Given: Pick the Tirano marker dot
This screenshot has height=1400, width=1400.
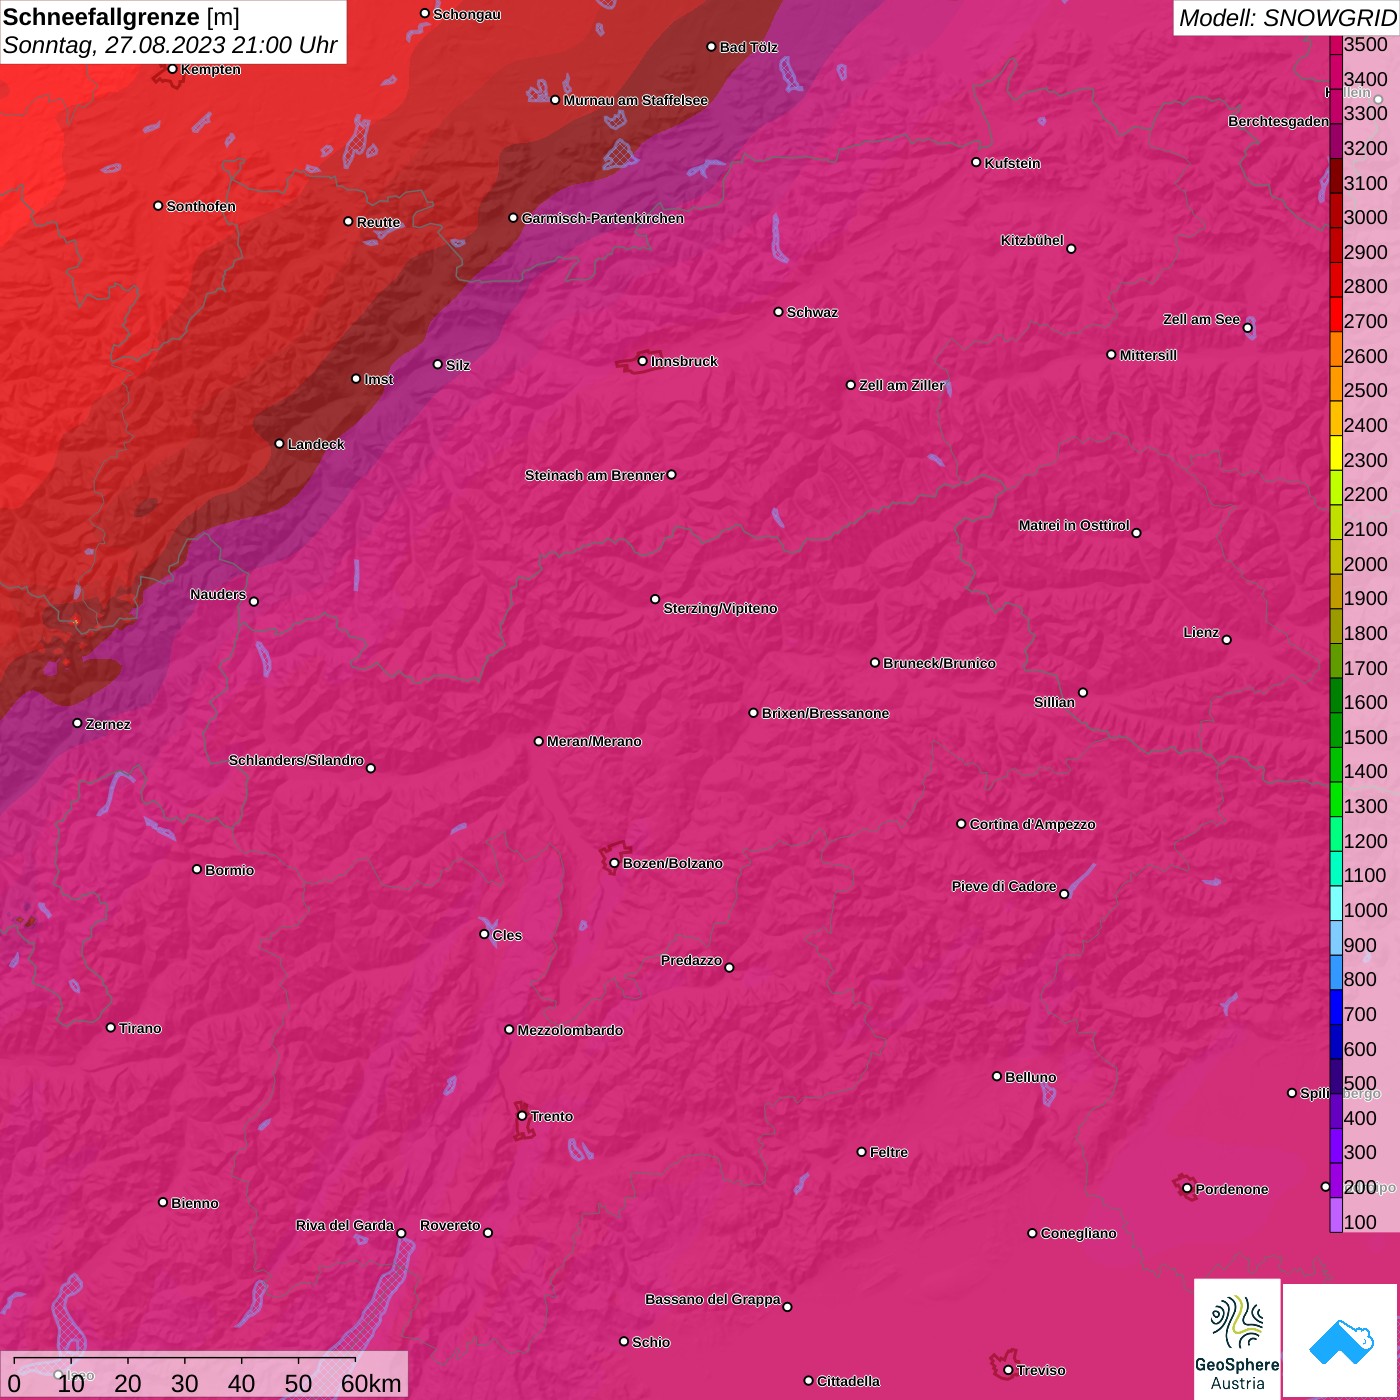Looking at the screenshot, I should (x=111, y=1027).
